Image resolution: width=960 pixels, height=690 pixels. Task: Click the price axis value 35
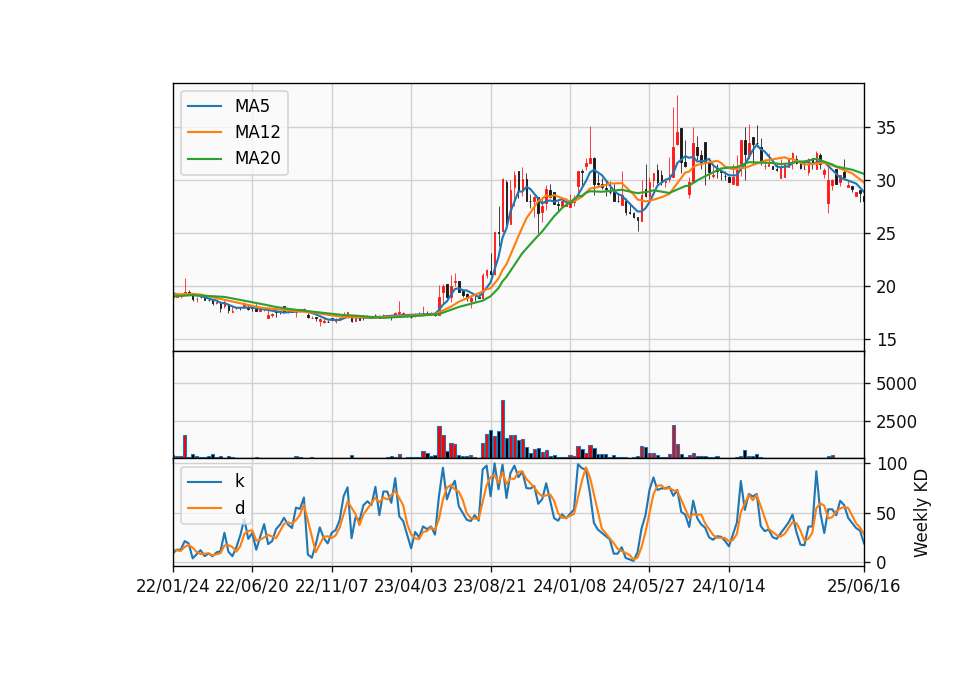(886, 128)
